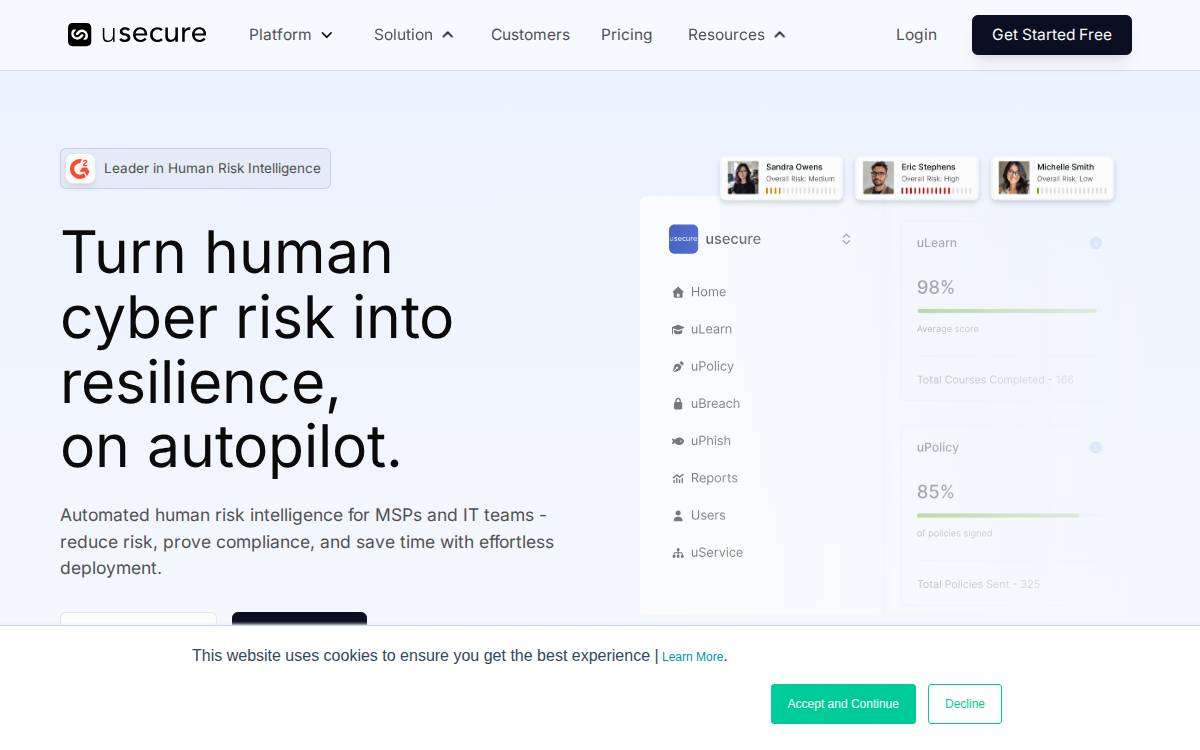
Task: Click the 98% average score value
Action: pyautogui.click(x=936, y=288)
